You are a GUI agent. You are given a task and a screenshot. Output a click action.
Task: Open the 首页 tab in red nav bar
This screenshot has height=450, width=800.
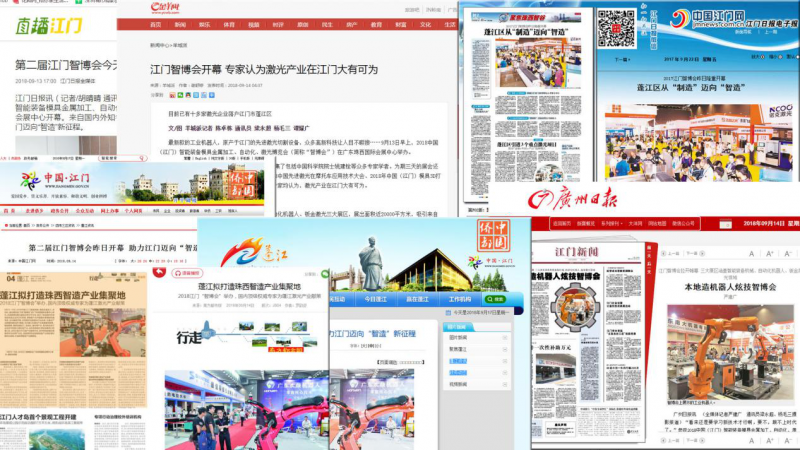156,22
